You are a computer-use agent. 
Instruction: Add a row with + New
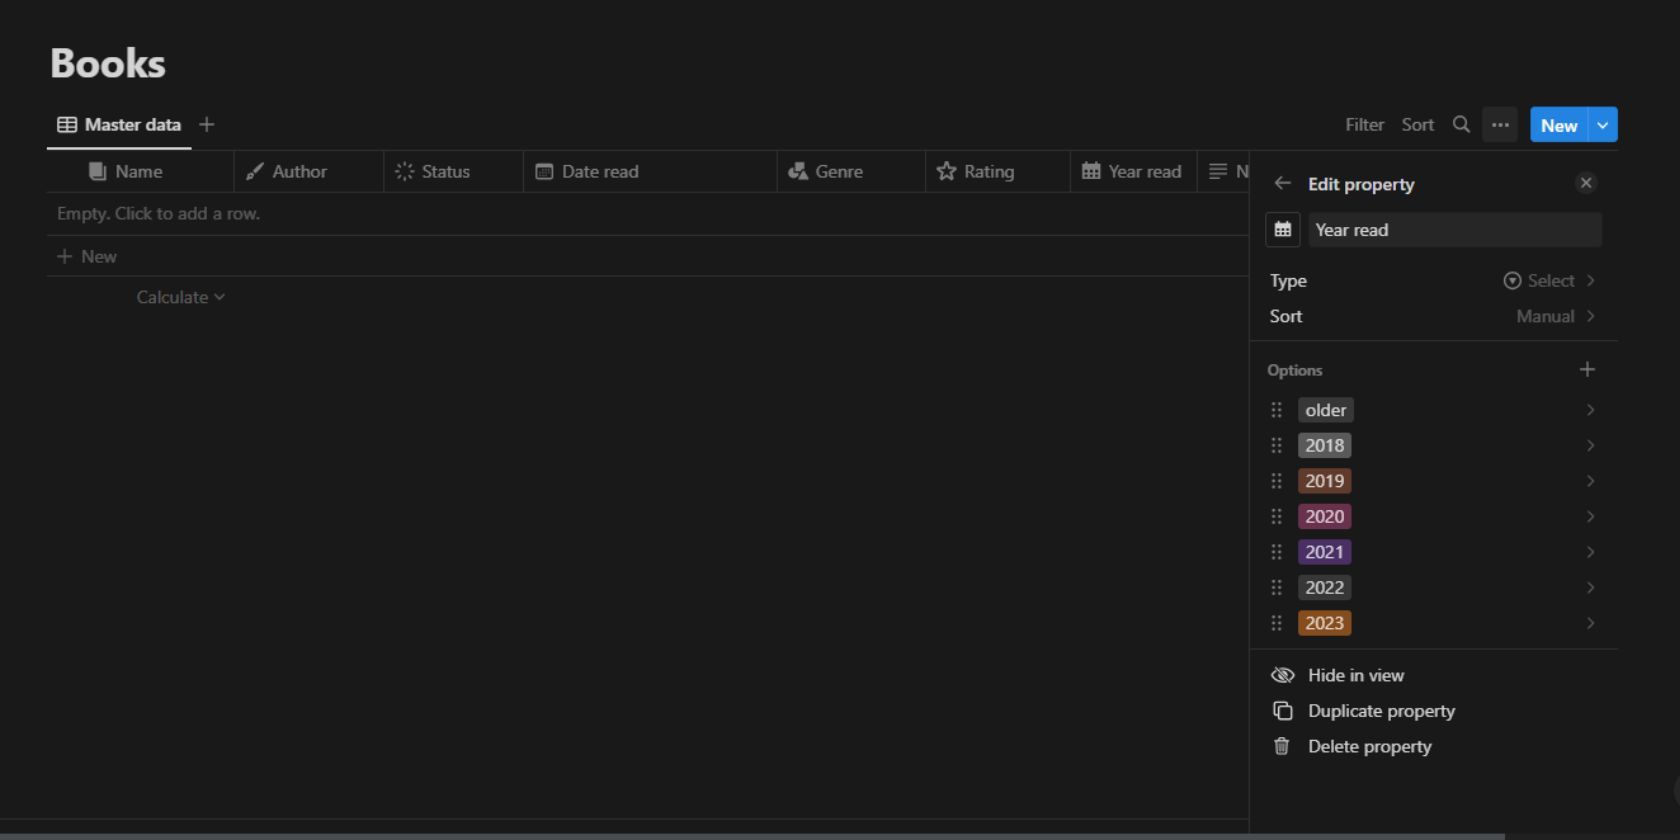(87, 257)
